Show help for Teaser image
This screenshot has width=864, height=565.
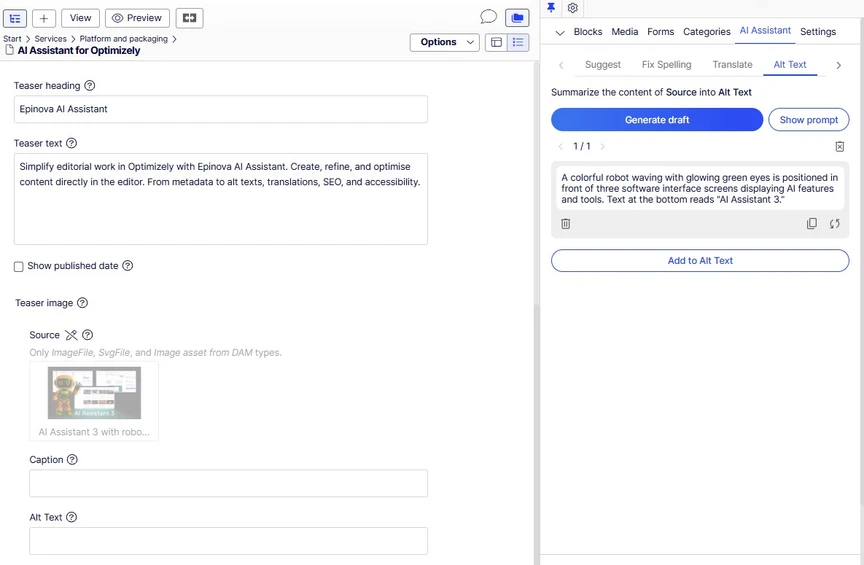[83, 303]
